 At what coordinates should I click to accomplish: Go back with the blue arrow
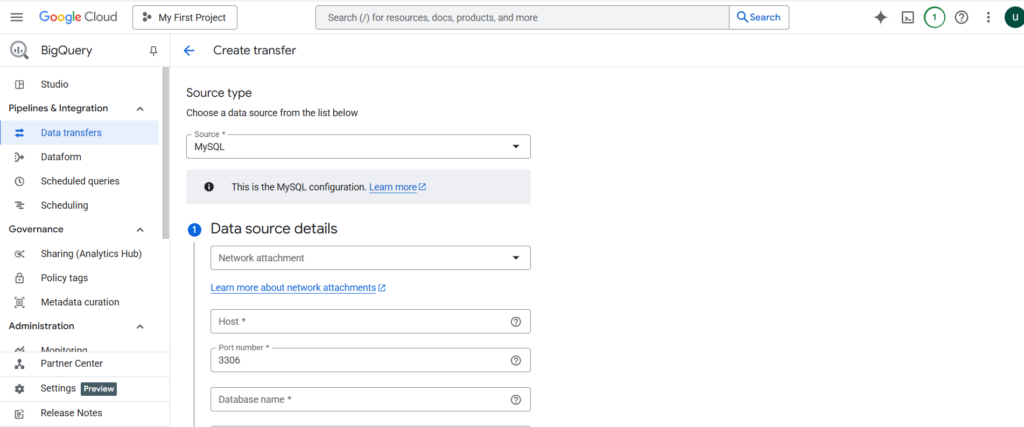(x=189, y=50)
